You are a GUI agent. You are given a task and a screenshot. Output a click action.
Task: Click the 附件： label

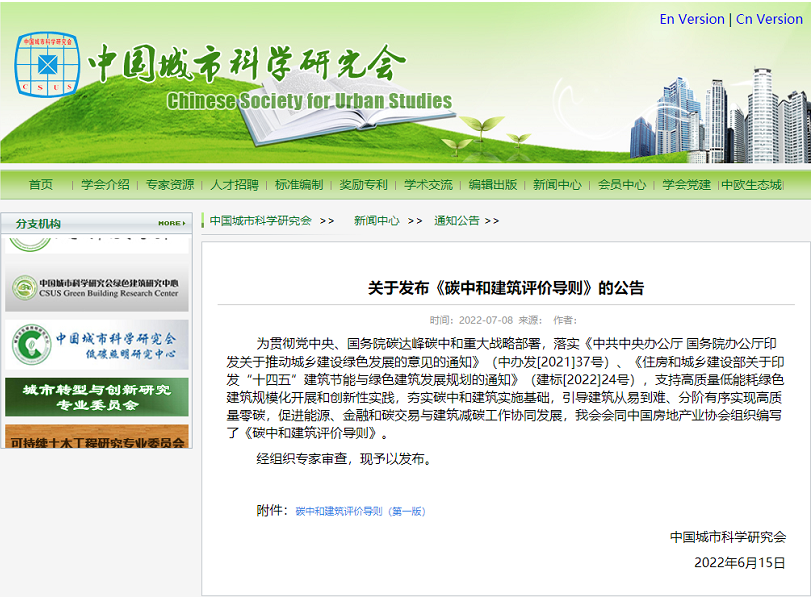coord(272,511)
